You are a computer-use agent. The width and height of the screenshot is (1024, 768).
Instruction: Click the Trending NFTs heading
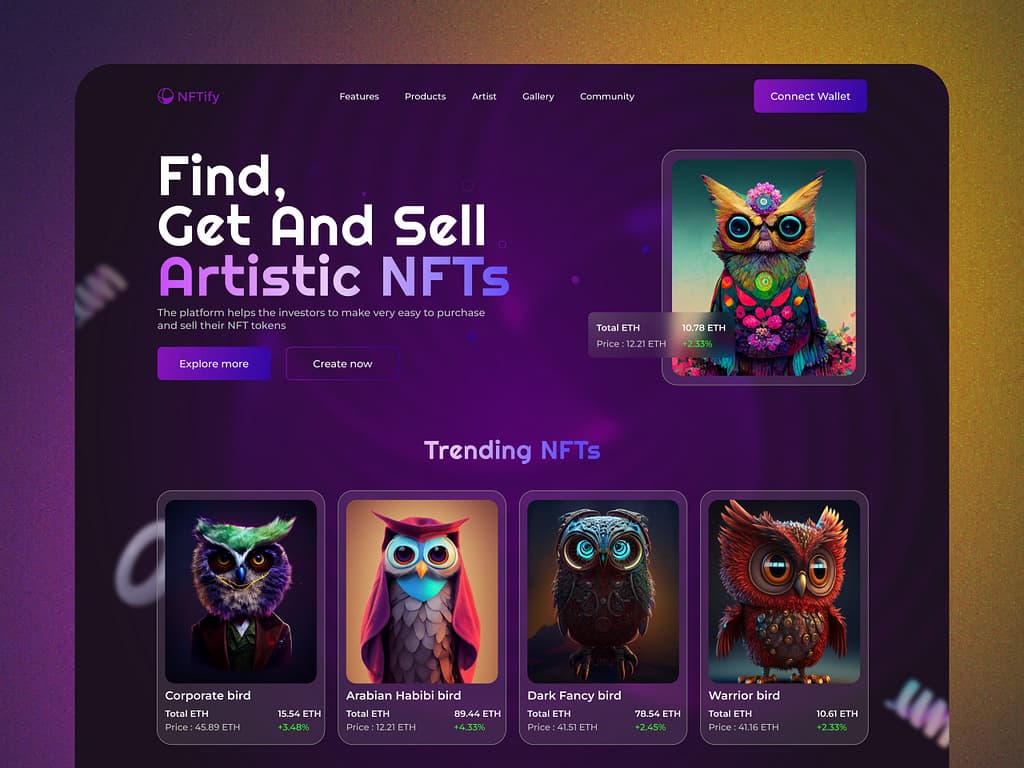(512, 450)
